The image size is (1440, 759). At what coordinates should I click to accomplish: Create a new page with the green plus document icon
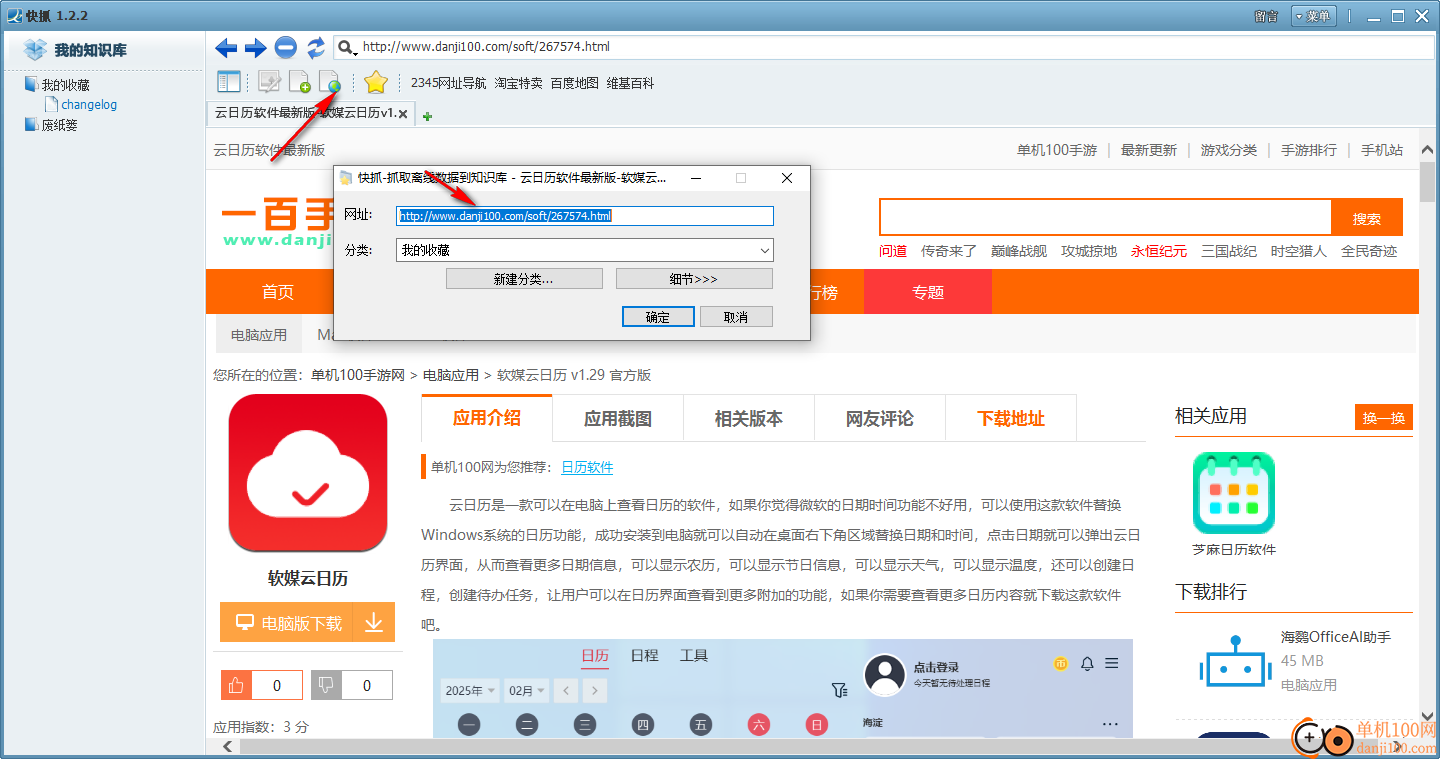tap(299, 82)
